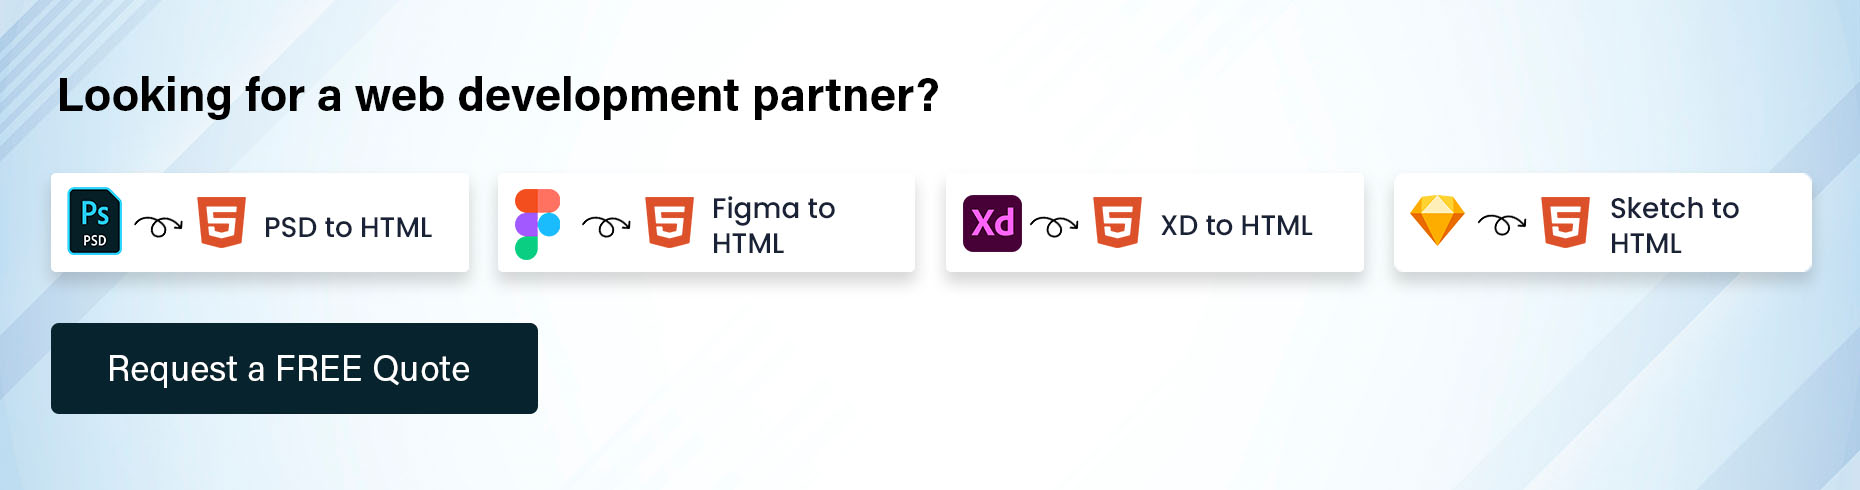
Task: Click the HTML5 icon beside Figma to HTML
Action: tap(670, 222)
